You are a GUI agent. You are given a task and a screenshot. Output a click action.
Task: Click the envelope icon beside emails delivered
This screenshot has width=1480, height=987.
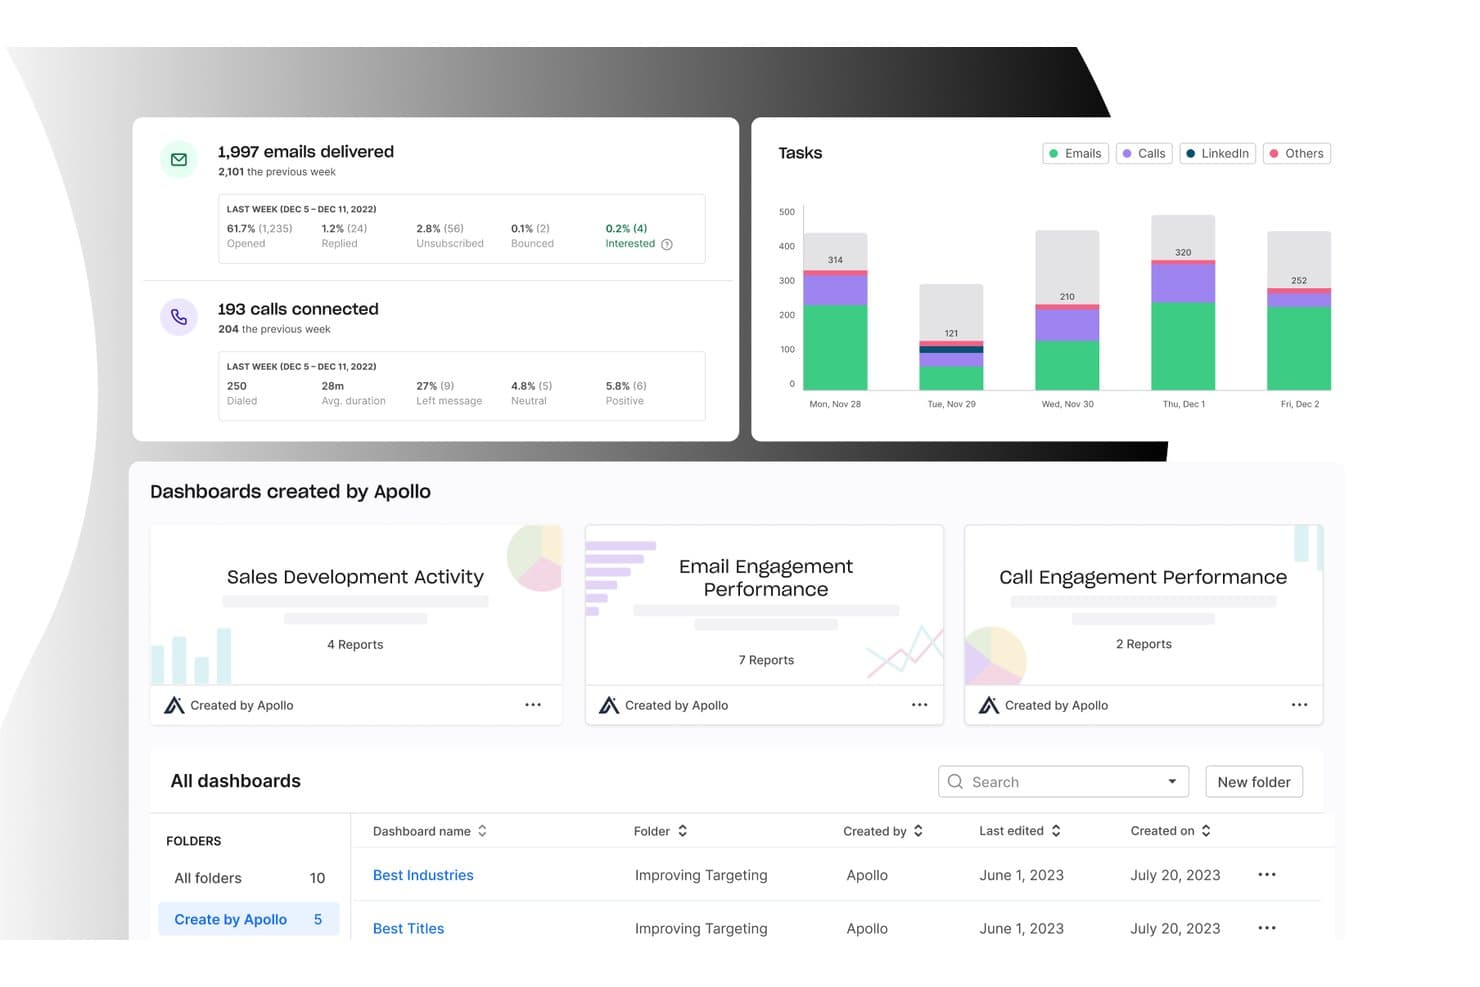179,160
